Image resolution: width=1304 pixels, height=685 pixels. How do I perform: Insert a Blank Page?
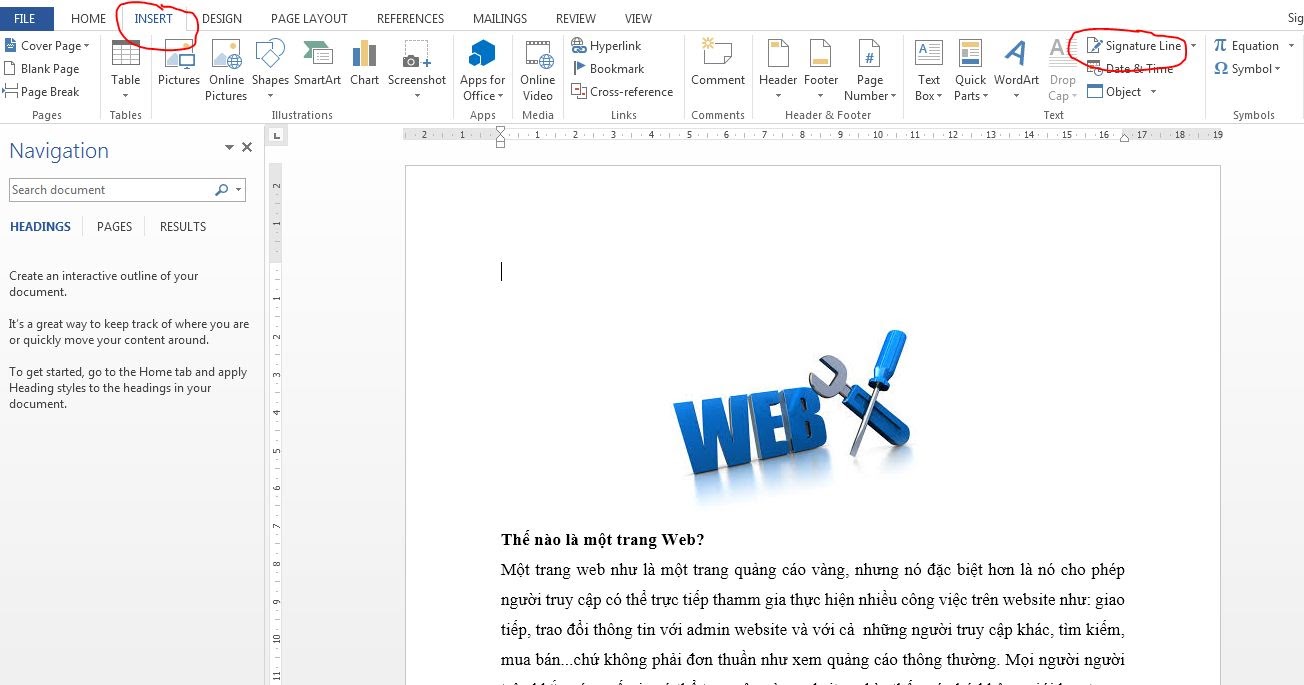coord(42,69)
